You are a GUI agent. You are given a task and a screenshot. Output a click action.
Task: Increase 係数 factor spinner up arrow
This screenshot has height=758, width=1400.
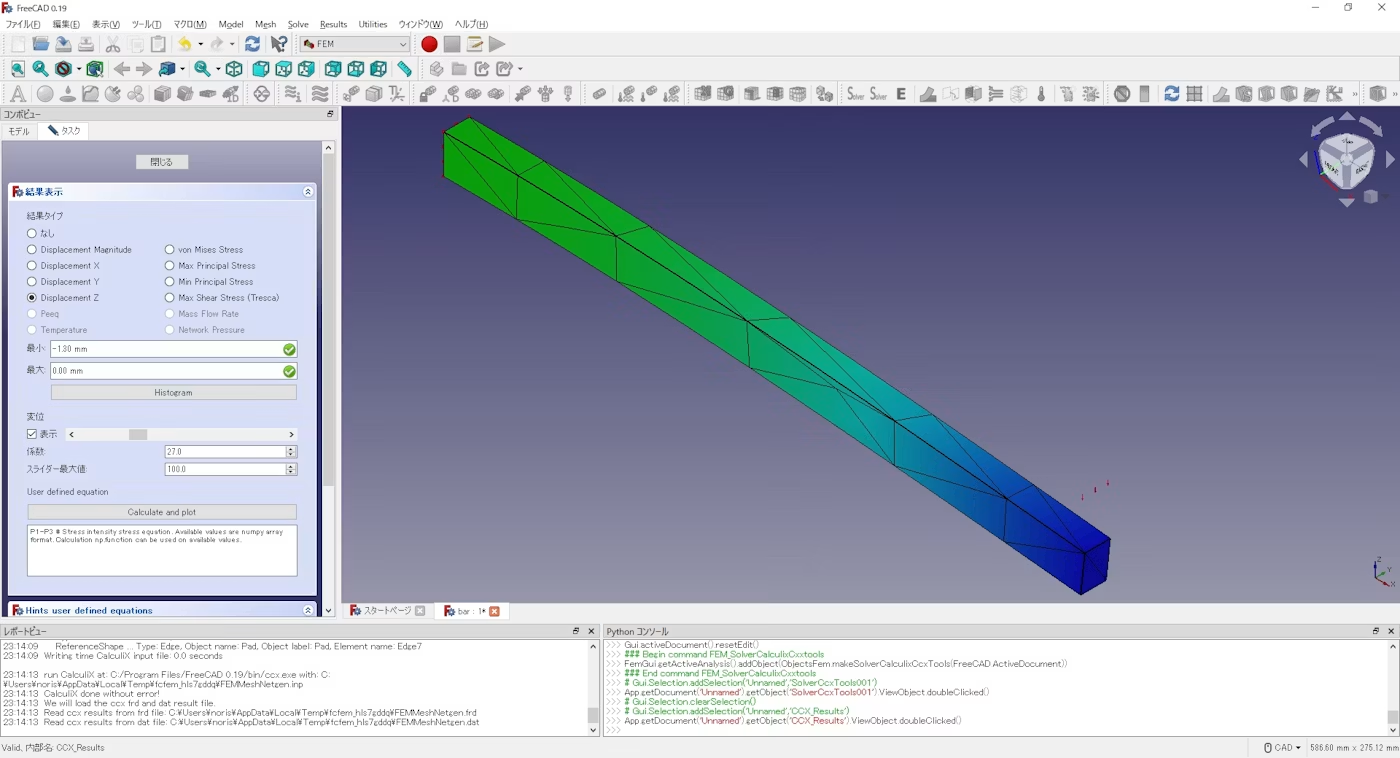291,449
